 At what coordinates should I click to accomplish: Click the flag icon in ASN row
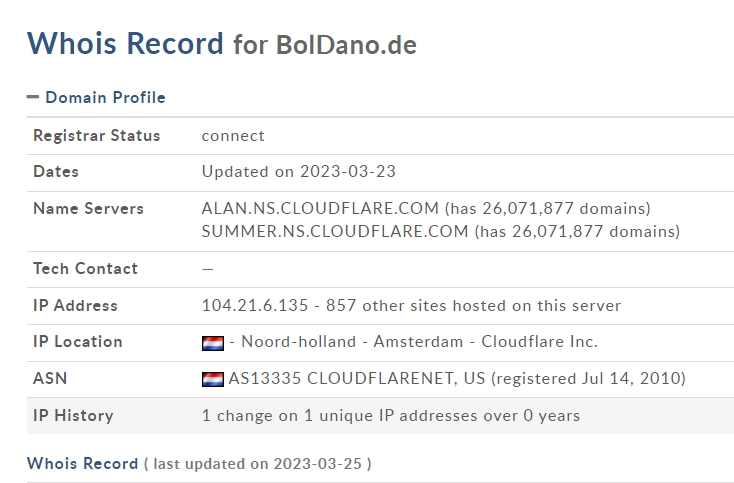[213, 379]
